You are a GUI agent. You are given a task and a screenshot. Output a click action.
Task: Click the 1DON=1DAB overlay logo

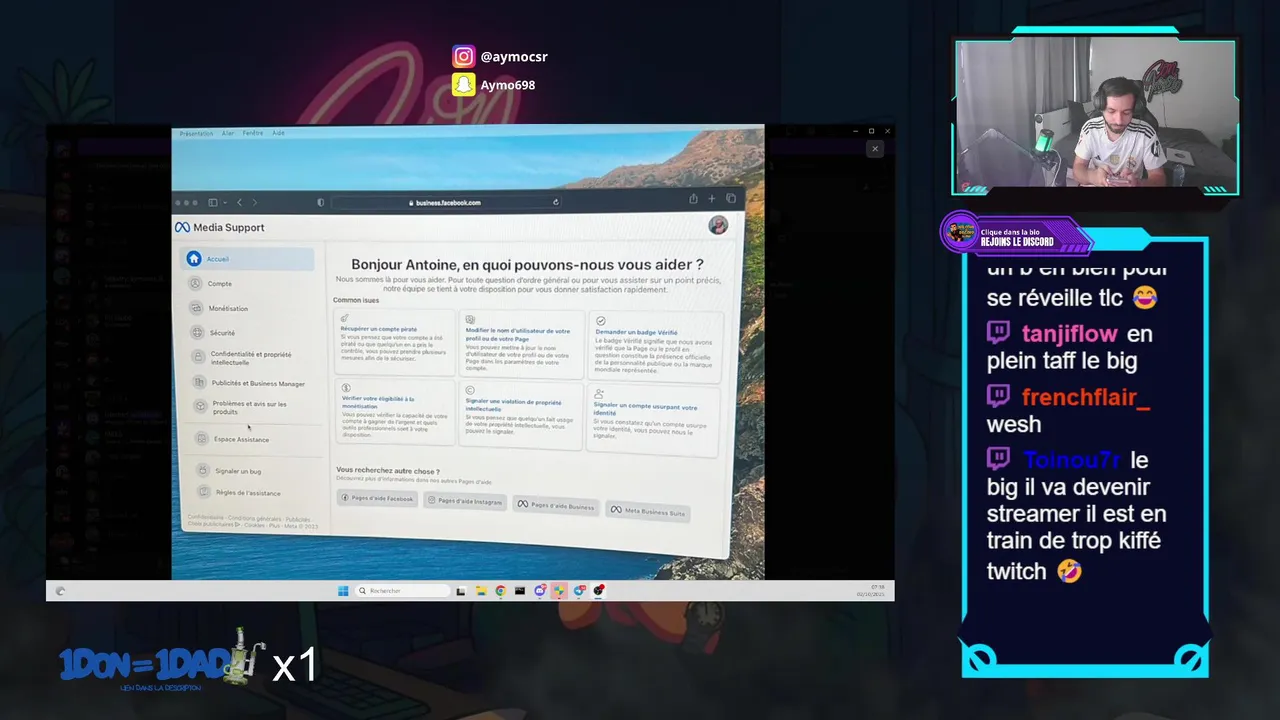(162, 661)
